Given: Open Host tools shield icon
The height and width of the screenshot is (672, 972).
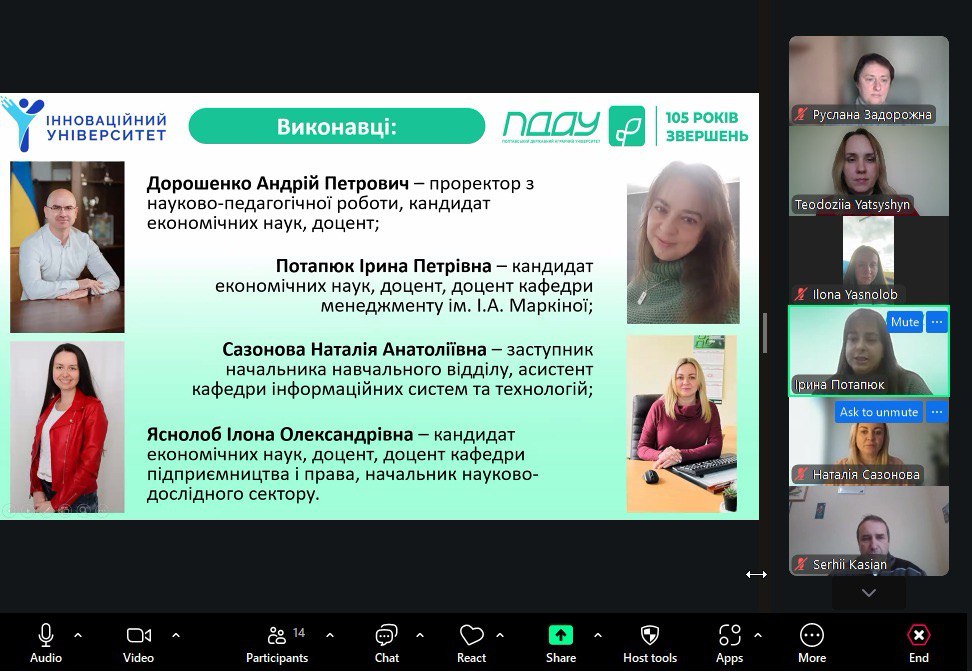Looking at the screenshot, I should (650, 641).
